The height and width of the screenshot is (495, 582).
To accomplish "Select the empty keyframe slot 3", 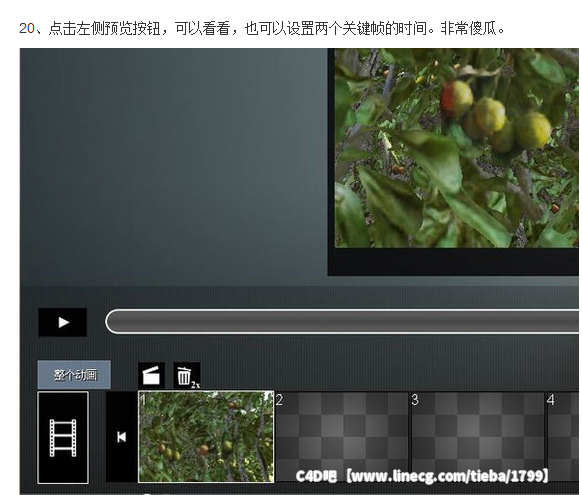I will (x=477, y=437).
